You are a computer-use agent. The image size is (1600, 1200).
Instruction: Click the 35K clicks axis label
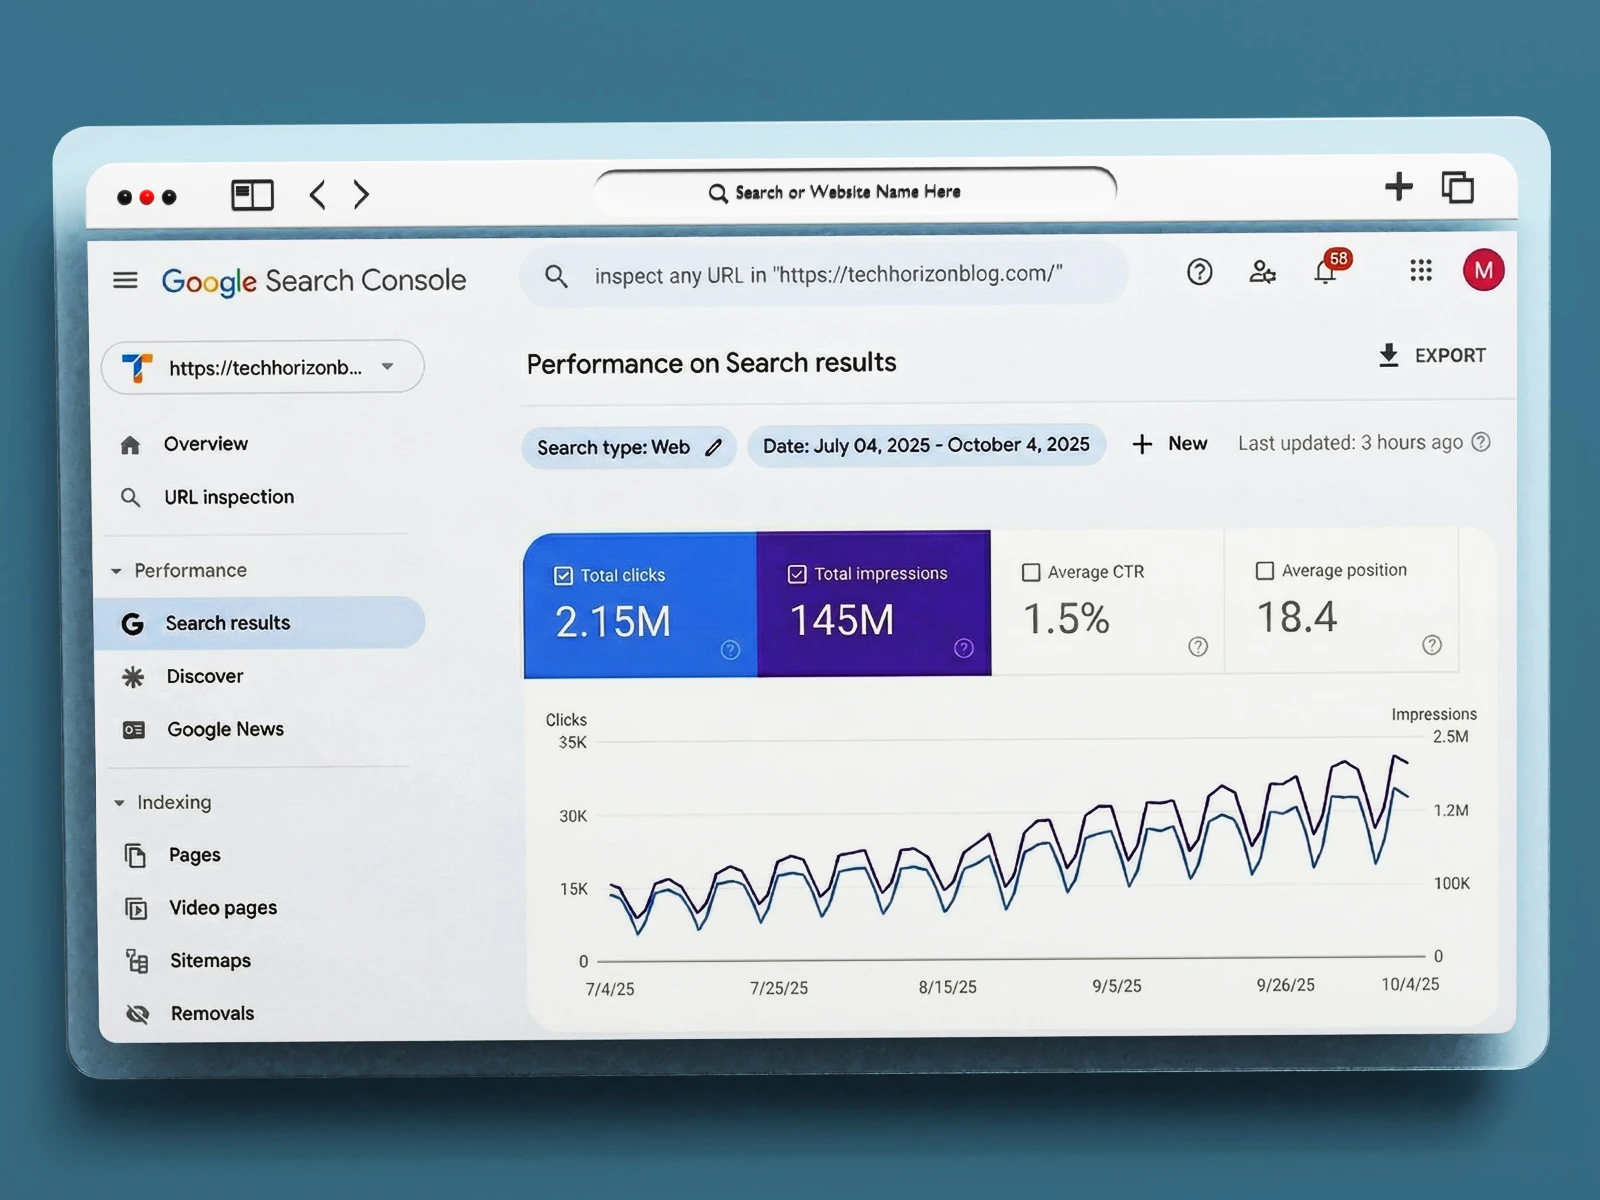573,743
